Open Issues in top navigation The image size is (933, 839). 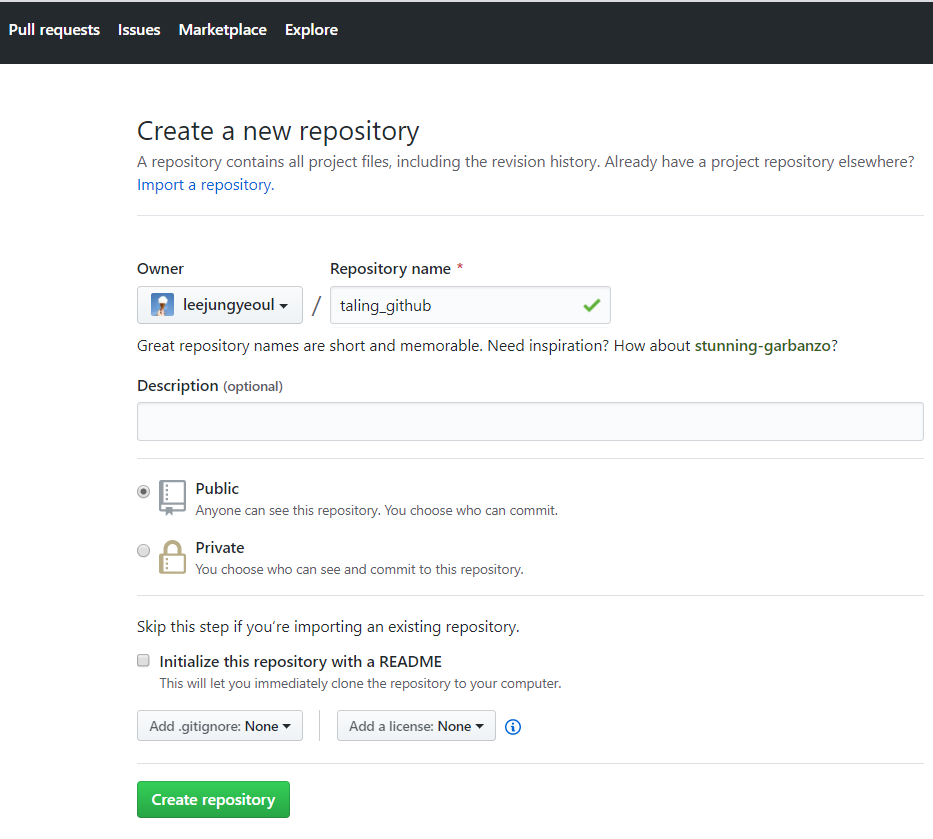click(x=139, y=30)
